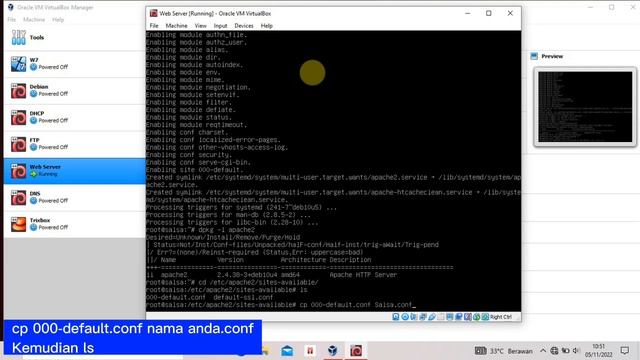
Task: Select the FTP virtual machine
Action: pyautogui.click(x=74, y=144)
